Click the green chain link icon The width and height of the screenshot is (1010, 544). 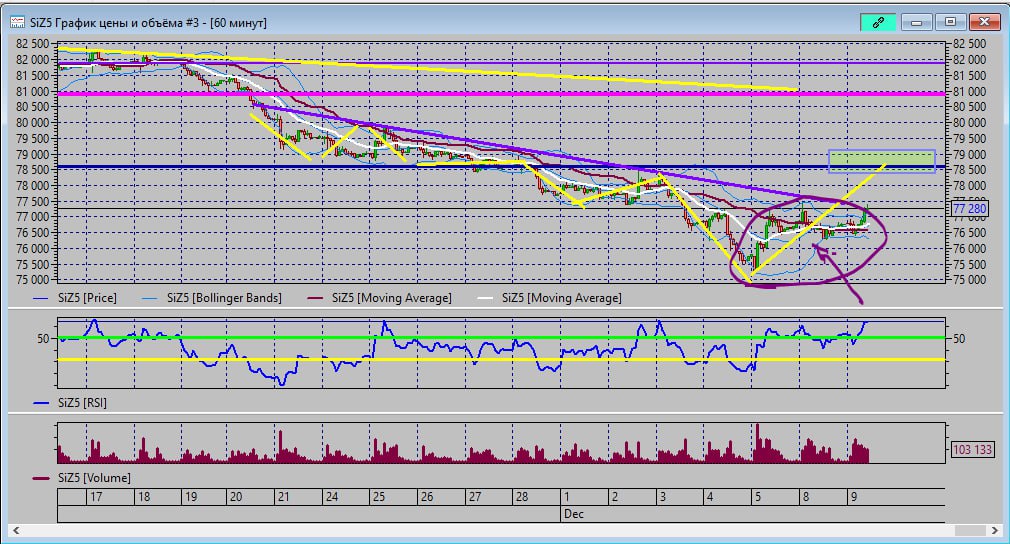pyautogui.click(x=878, y=22)
